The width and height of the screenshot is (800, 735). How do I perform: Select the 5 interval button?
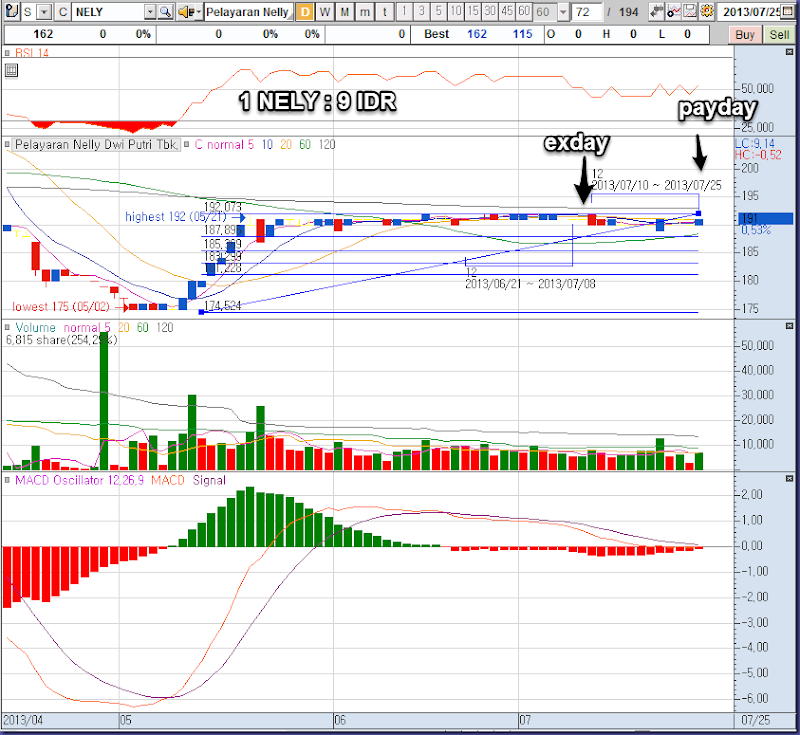(438, 11)
